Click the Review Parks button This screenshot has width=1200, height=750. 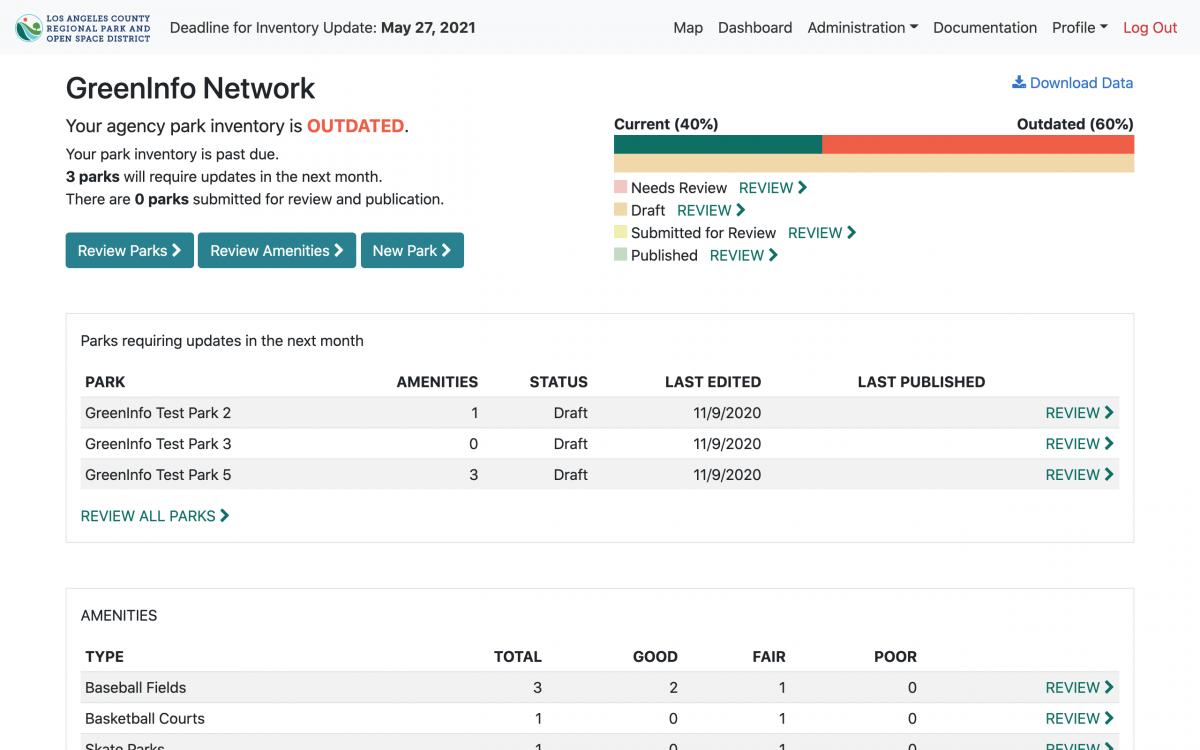point(130,250)
